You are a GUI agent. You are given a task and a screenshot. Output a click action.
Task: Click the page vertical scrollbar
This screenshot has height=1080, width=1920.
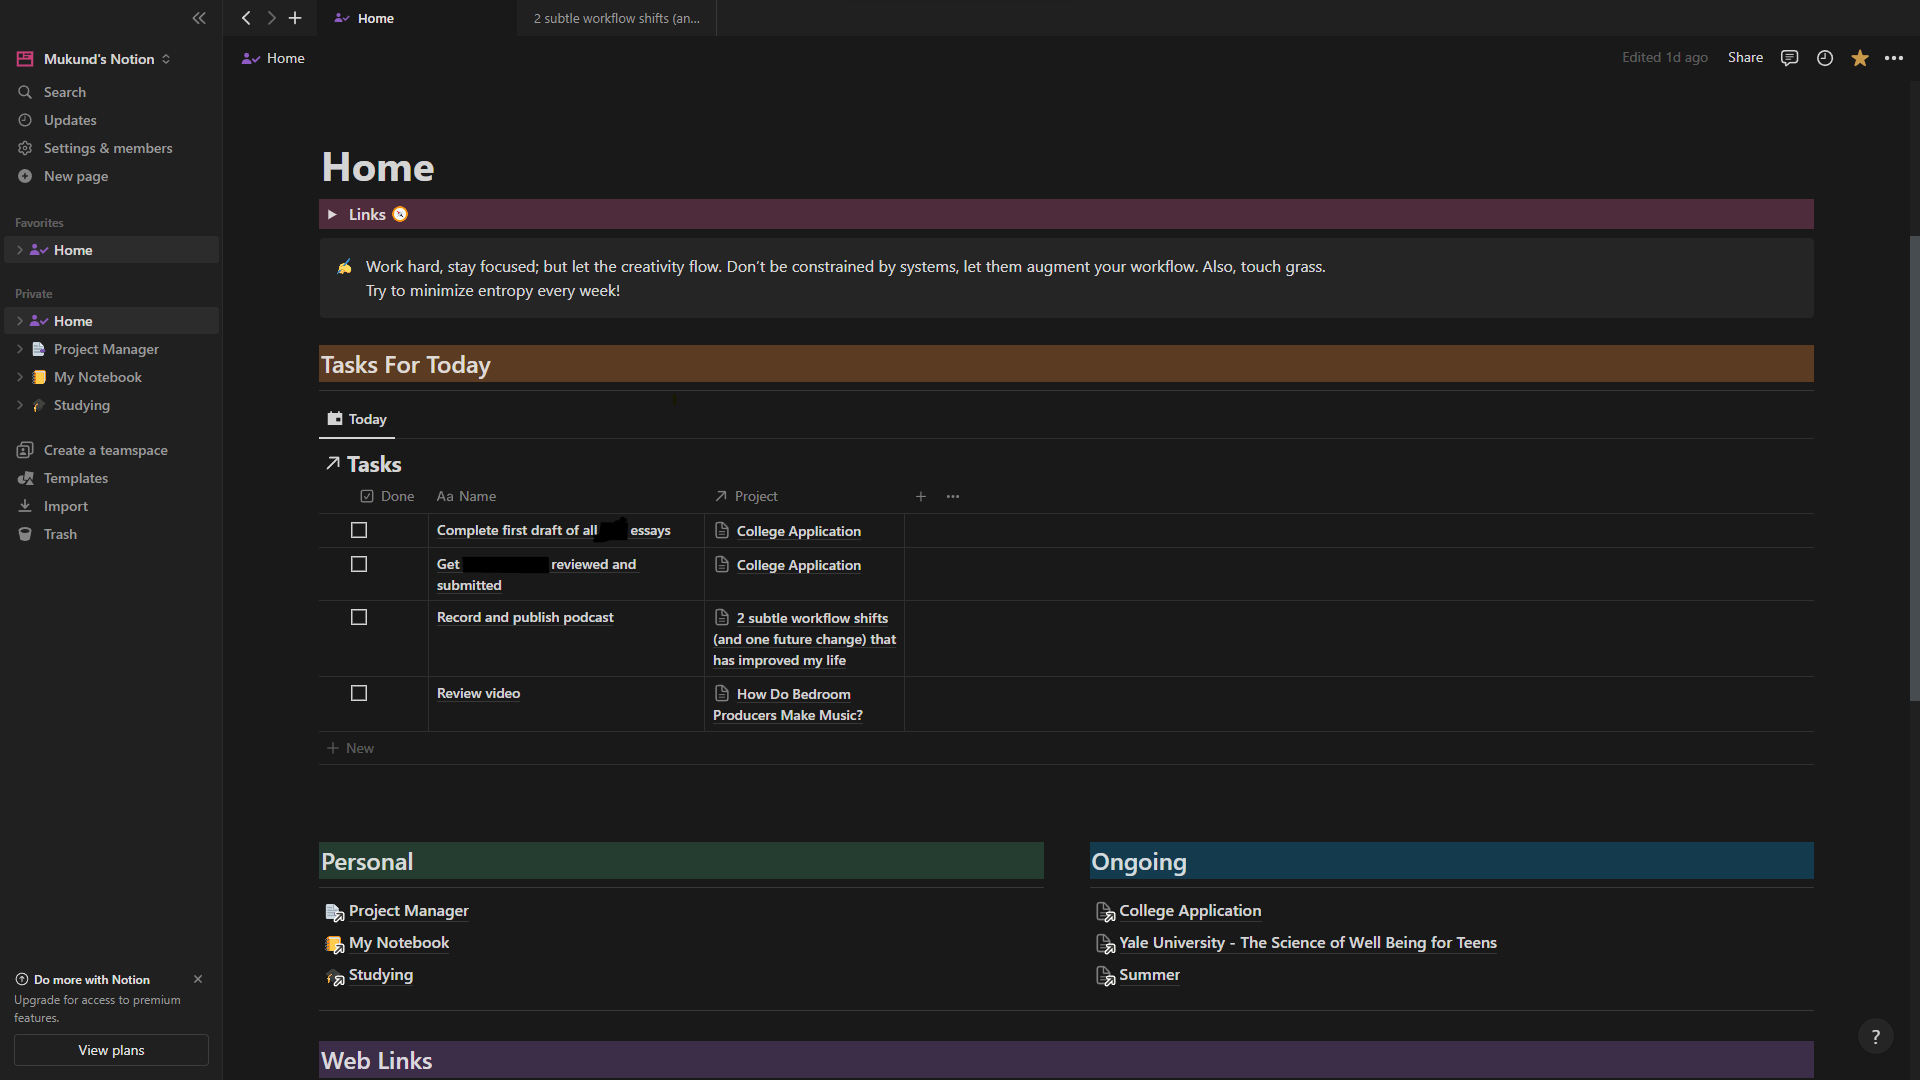point(1914,470)
